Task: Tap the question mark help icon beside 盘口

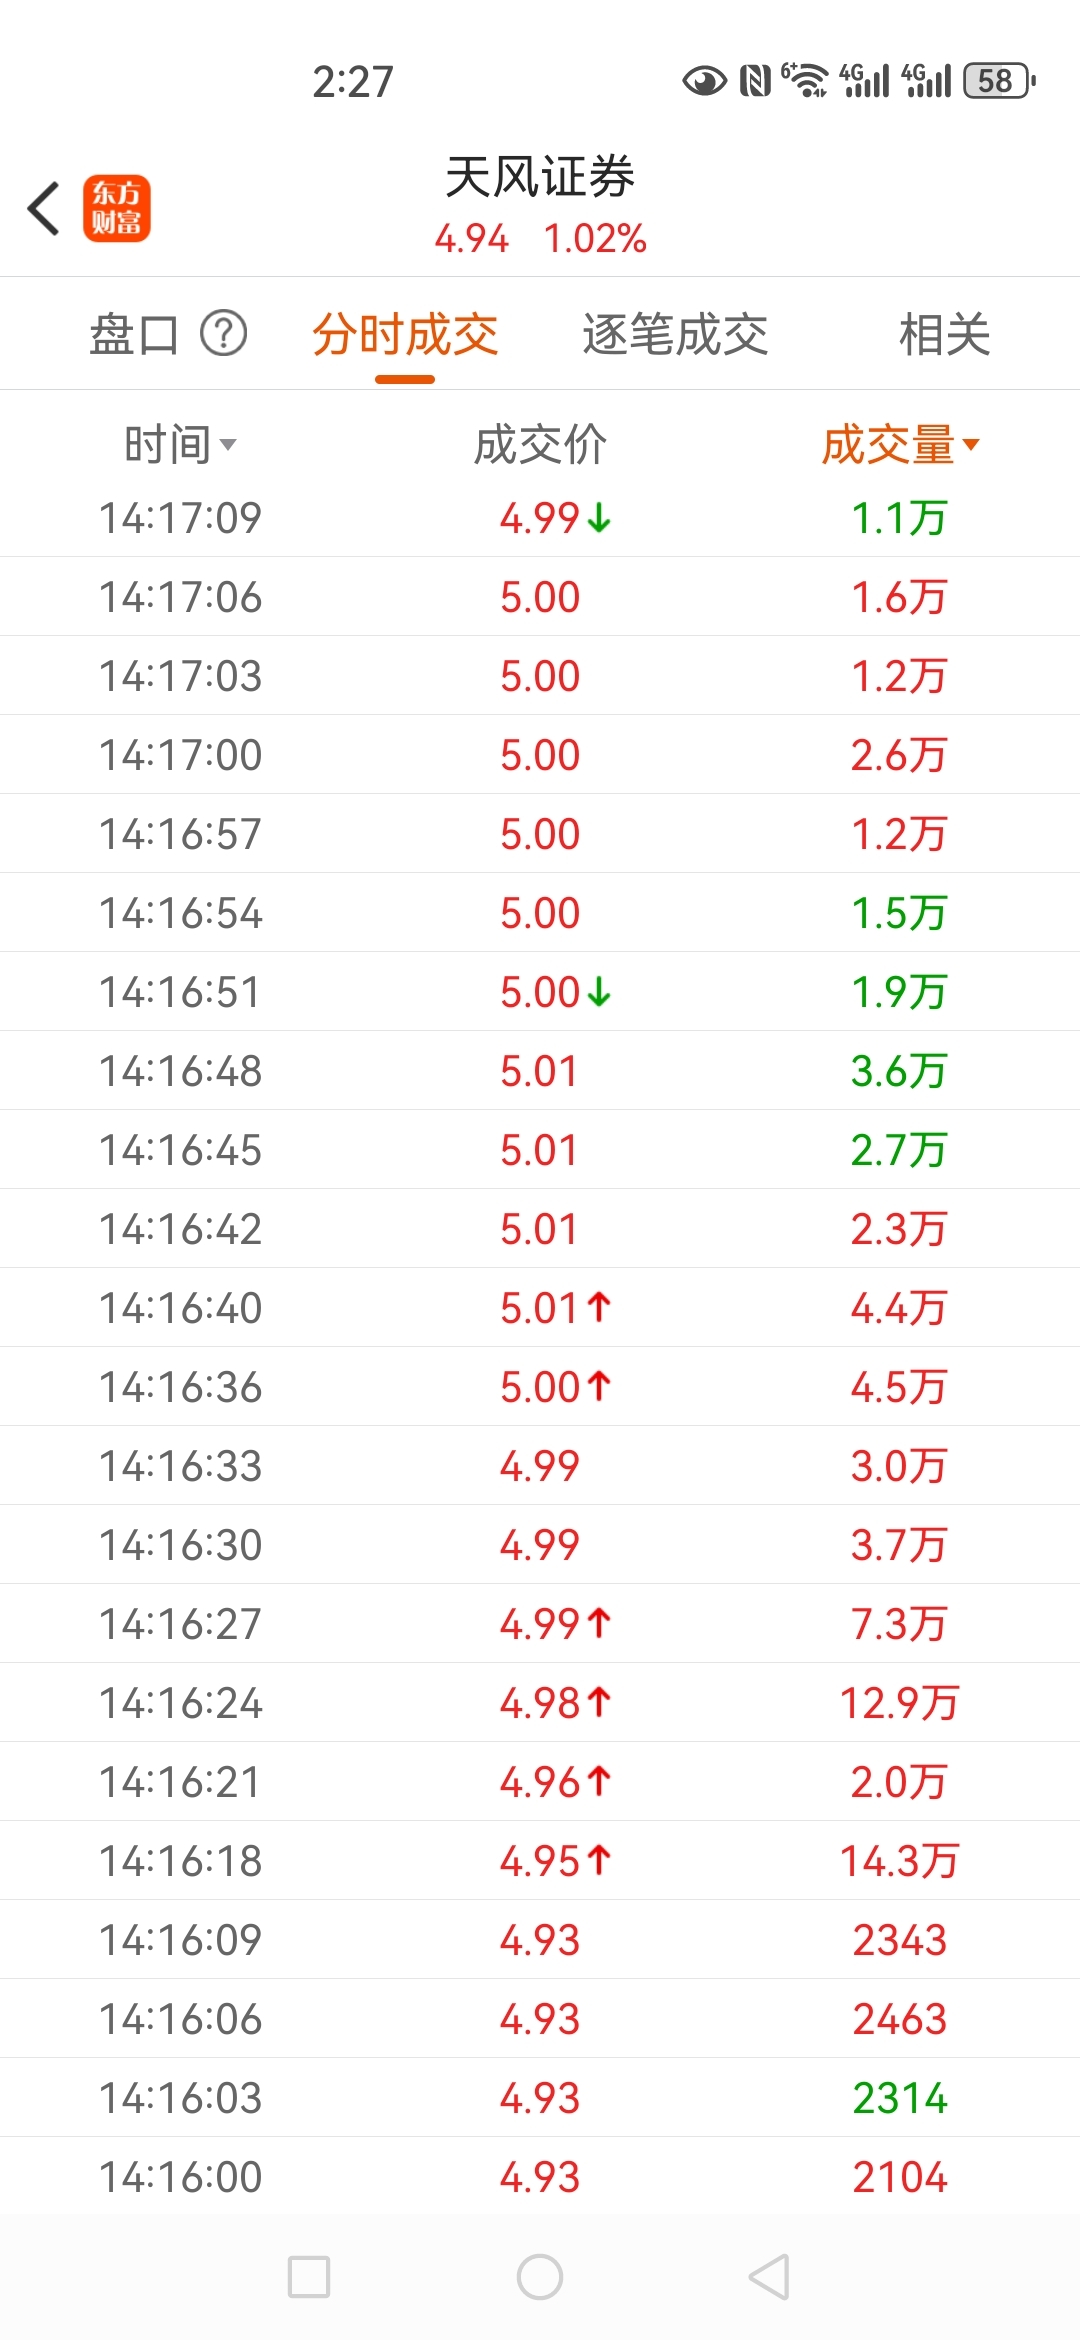Action: click(x=224, y=333)
